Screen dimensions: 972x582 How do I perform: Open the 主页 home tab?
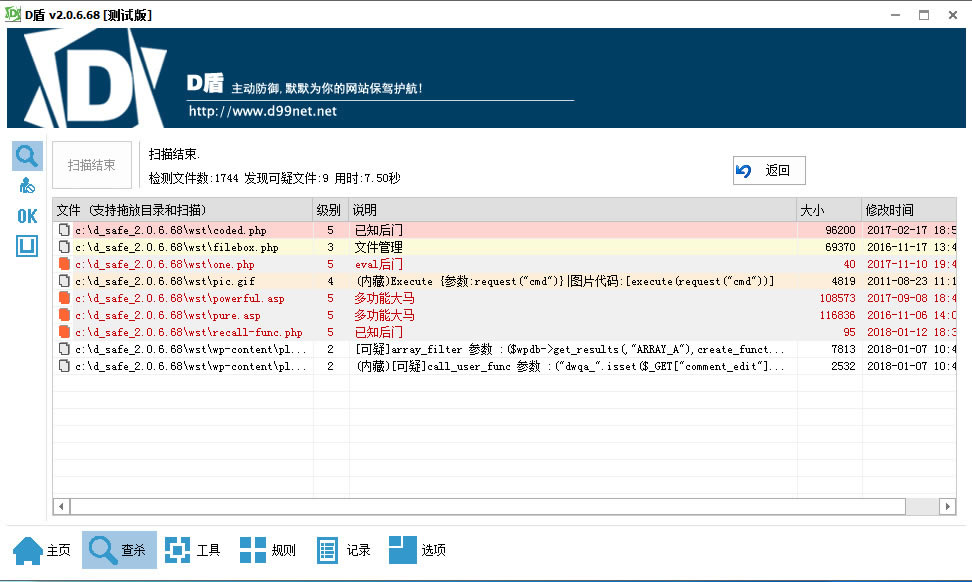coord(42,550)
